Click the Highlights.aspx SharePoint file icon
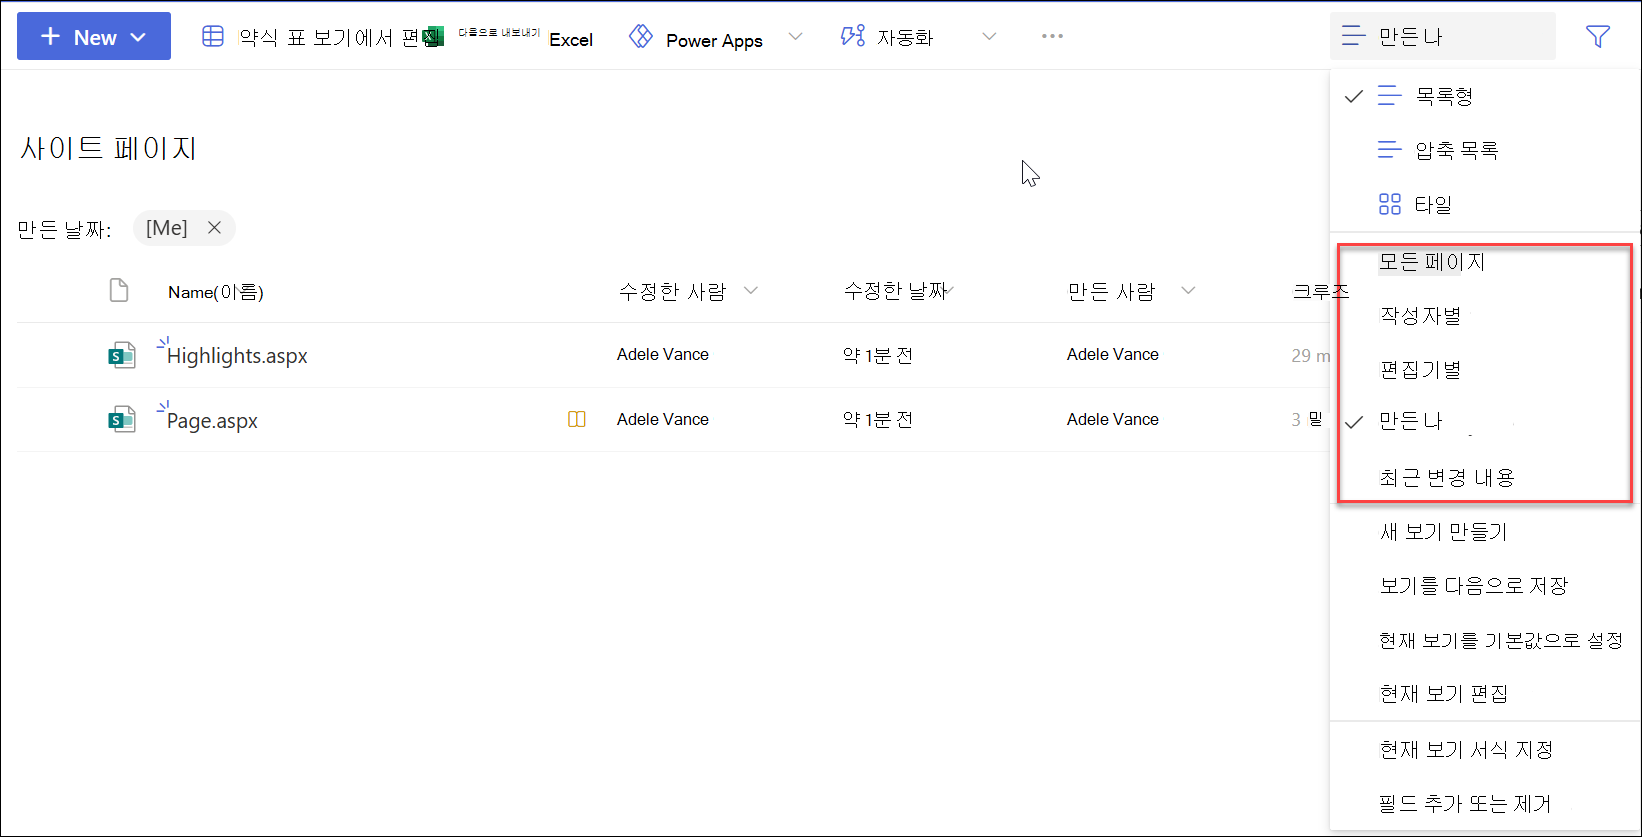The width and height of the screenshot is (1642, 837). pos(122,355)
